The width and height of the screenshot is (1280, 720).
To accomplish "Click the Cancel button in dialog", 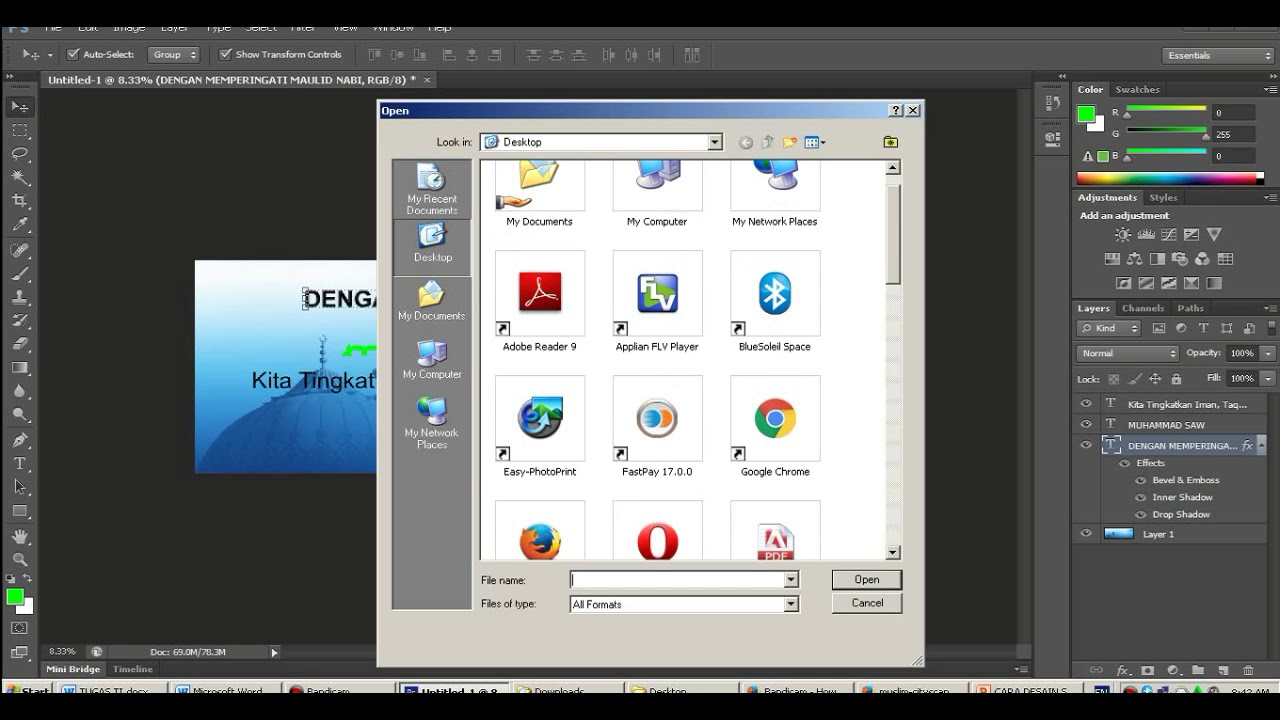I will click(867, 603).
